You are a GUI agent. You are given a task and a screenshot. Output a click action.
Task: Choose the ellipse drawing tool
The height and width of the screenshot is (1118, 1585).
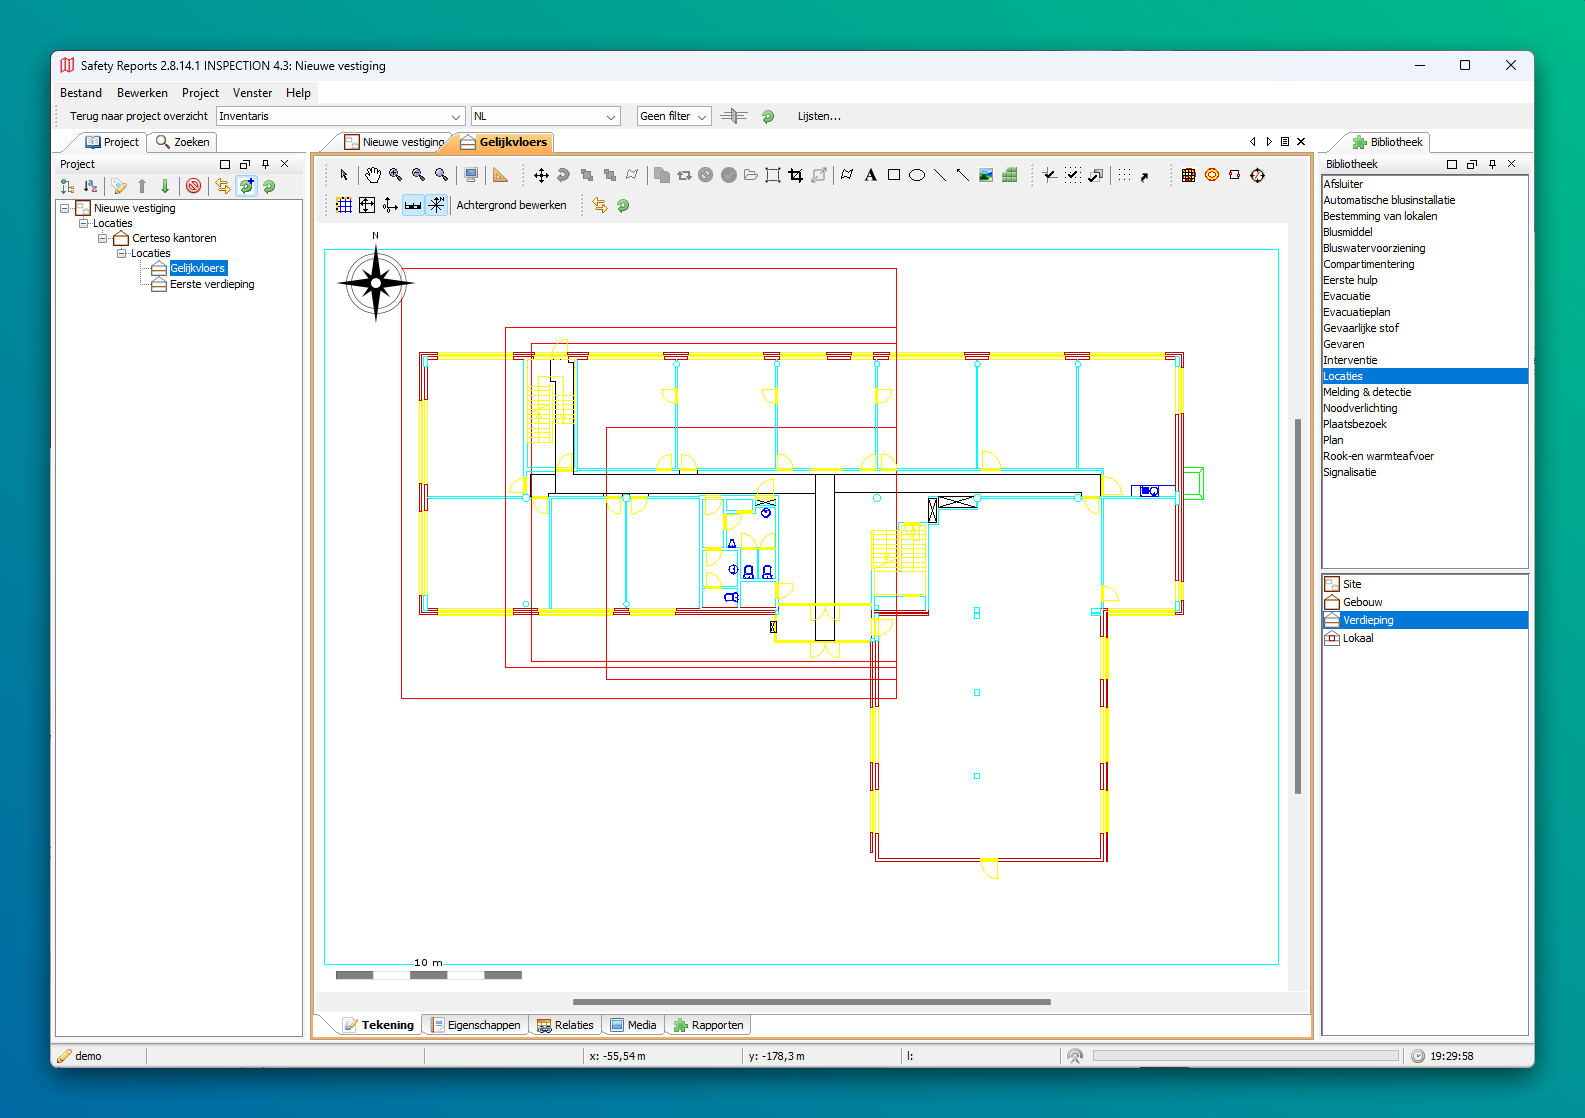coord(916,175)
